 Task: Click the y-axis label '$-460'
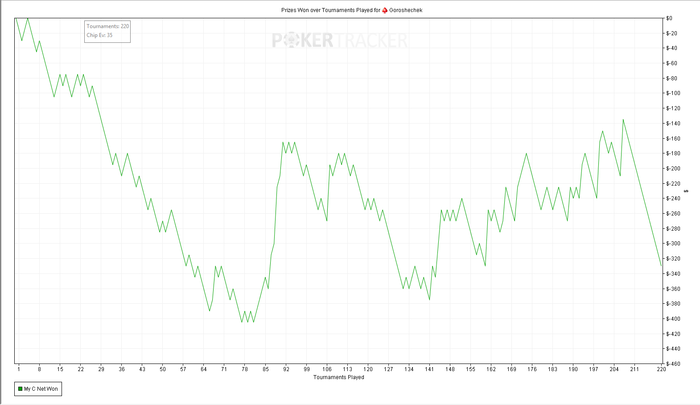[x=673, y=363]
